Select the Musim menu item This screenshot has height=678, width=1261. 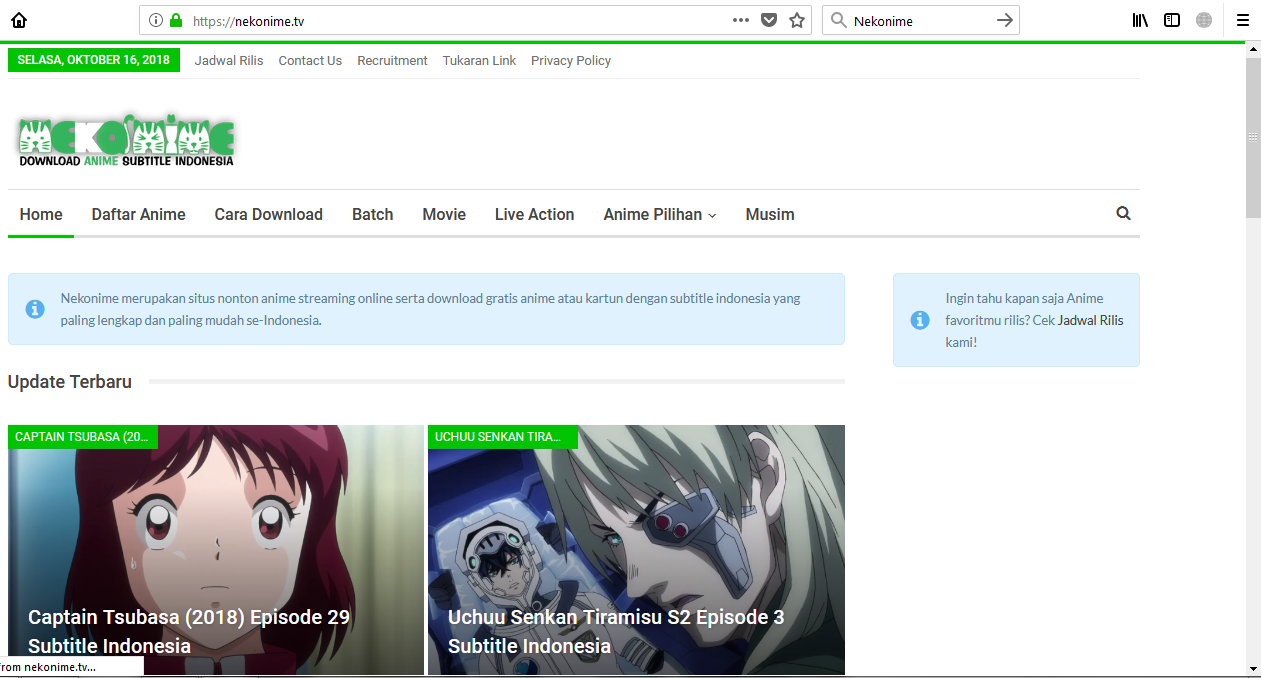point(770,214)
